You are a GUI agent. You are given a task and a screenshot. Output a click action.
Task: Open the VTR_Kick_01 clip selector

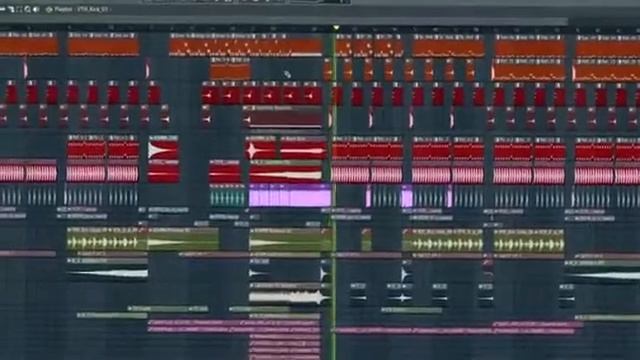click(x=92, y=9)
